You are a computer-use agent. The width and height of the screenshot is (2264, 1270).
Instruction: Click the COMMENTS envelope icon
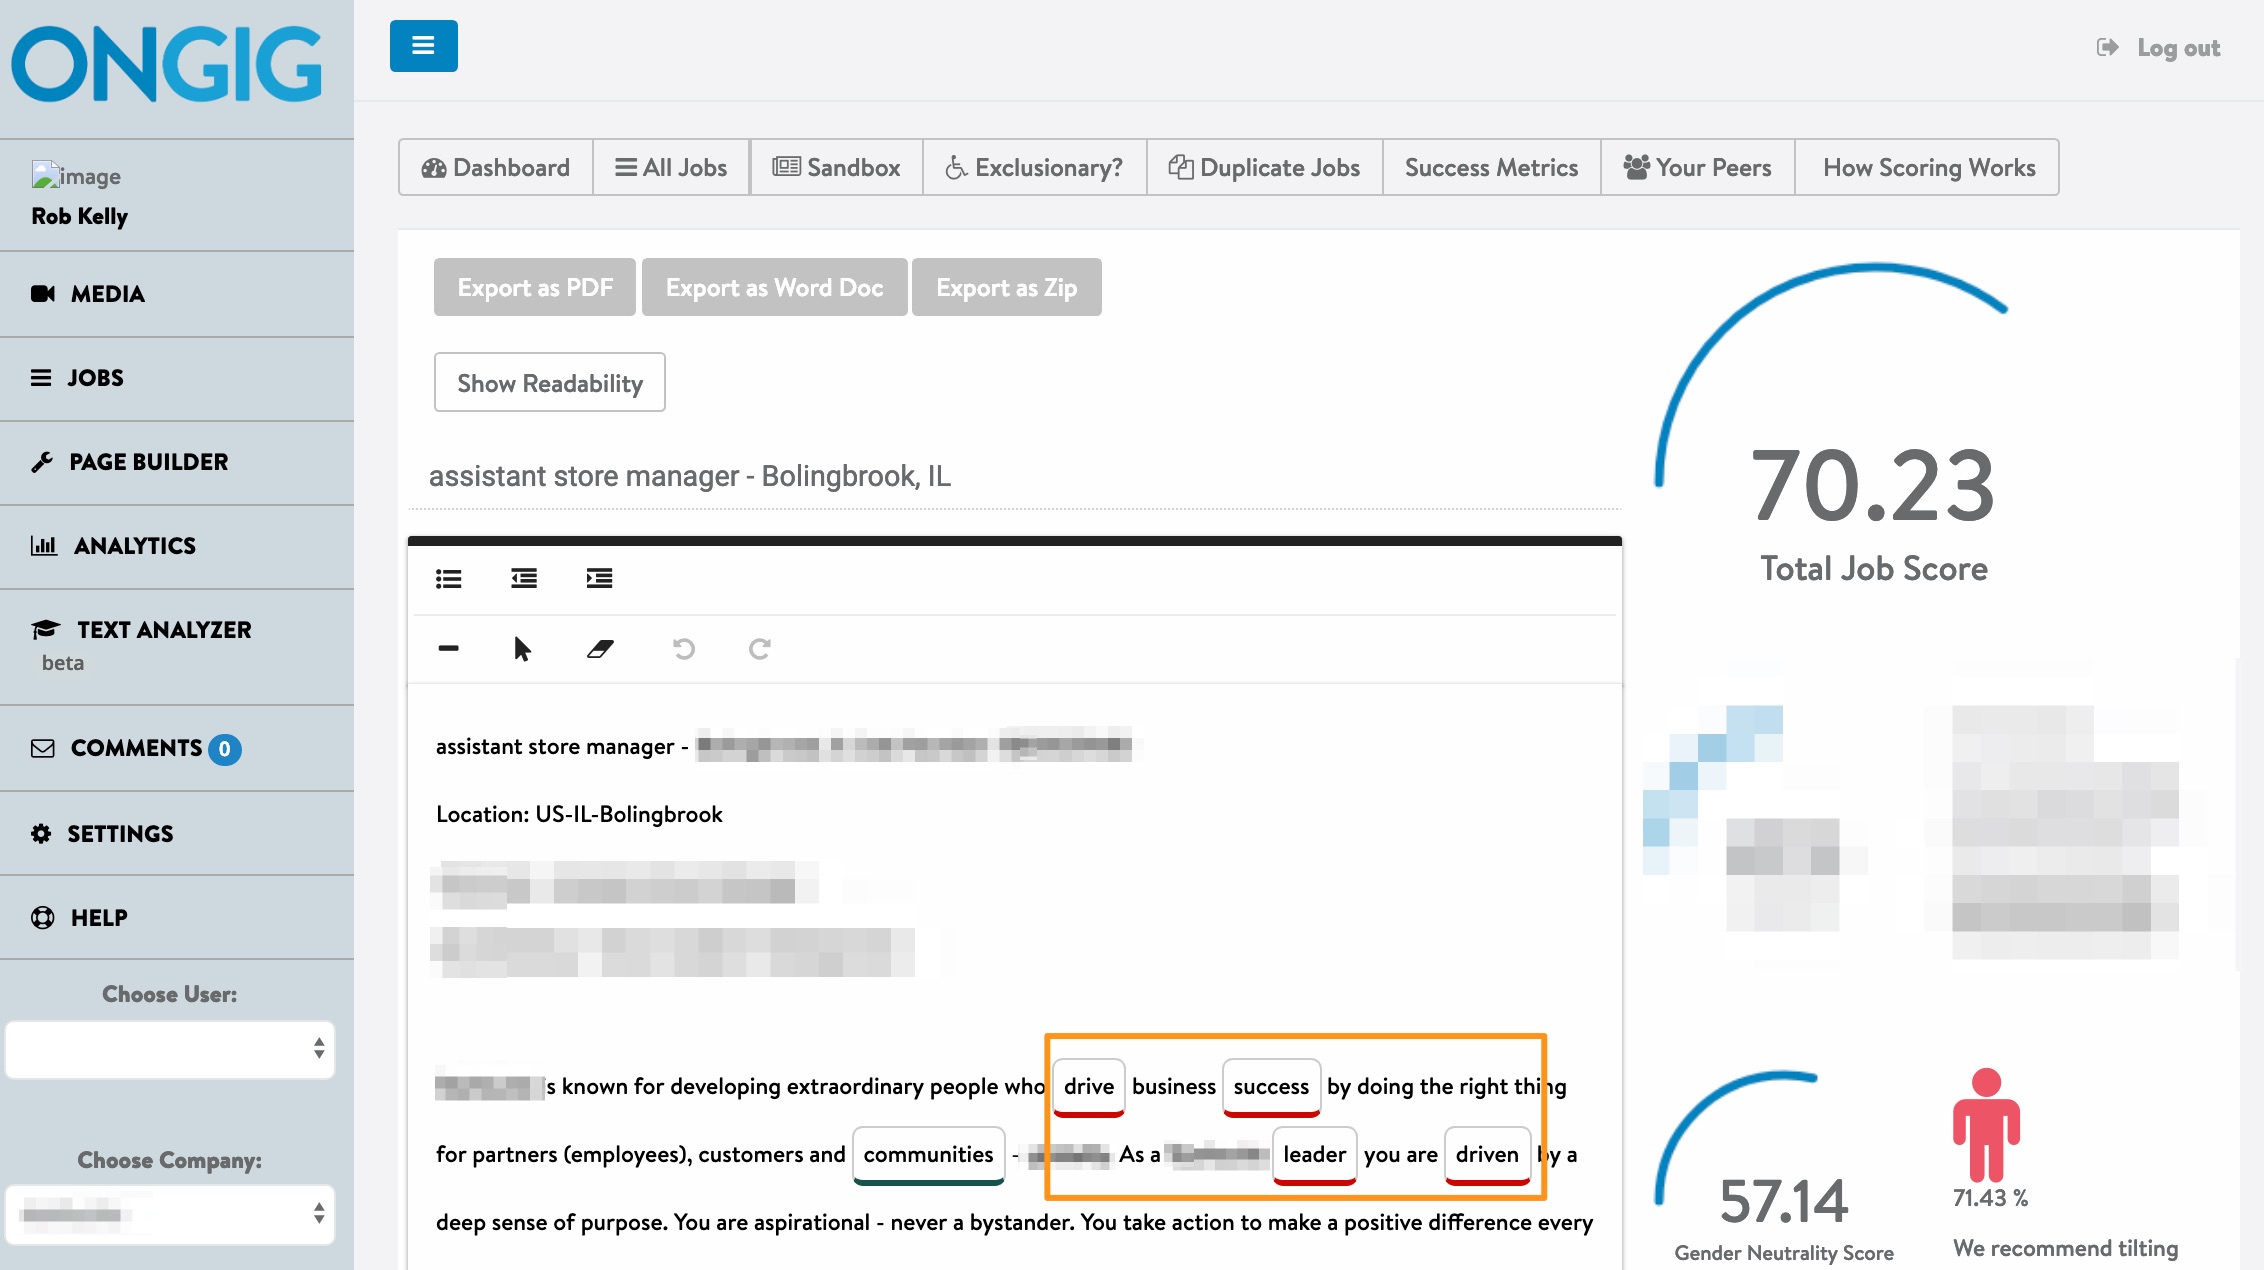(x=43, y=748)
